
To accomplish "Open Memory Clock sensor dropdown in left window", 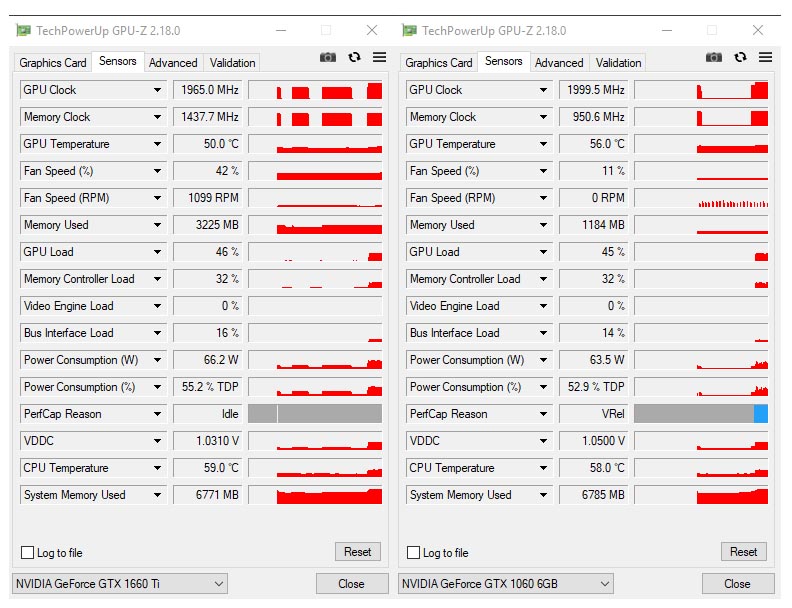I will [x=158, y=117].
